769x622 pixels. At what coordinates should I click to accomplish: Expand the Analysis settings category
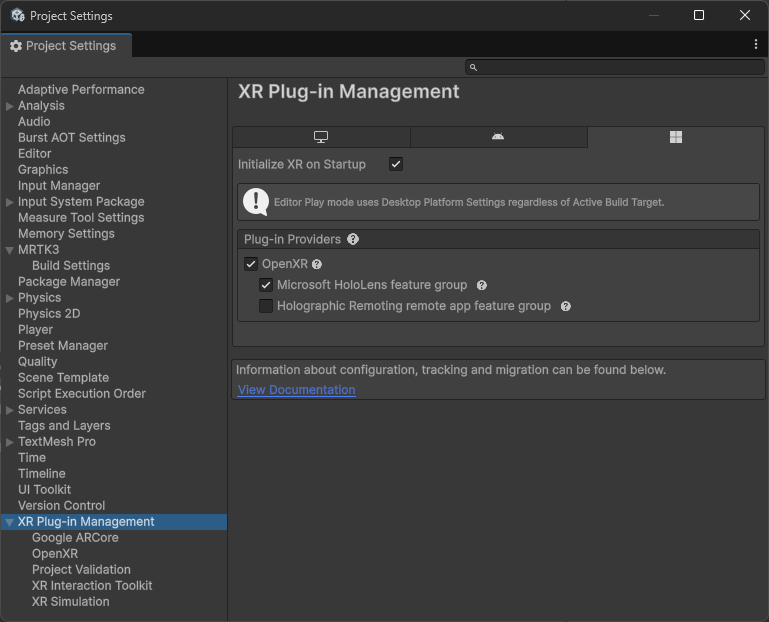[10, 106]
